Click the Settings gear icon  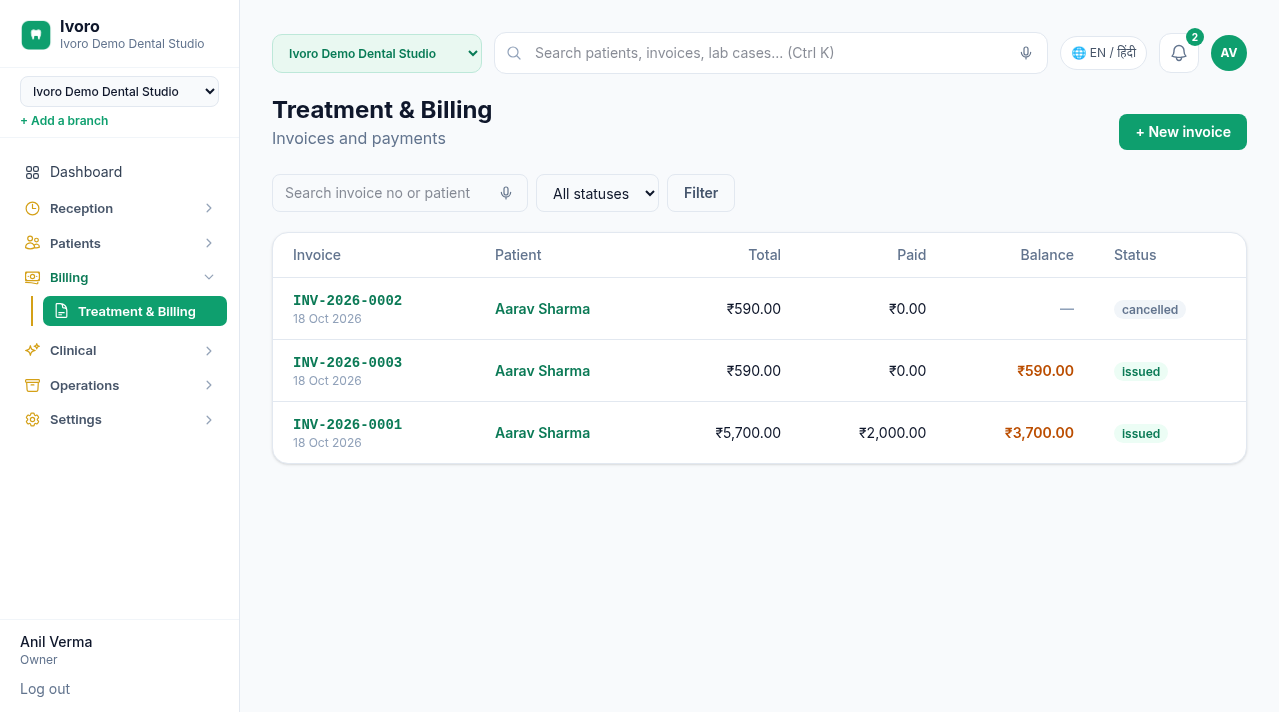(x=32, y=419)
